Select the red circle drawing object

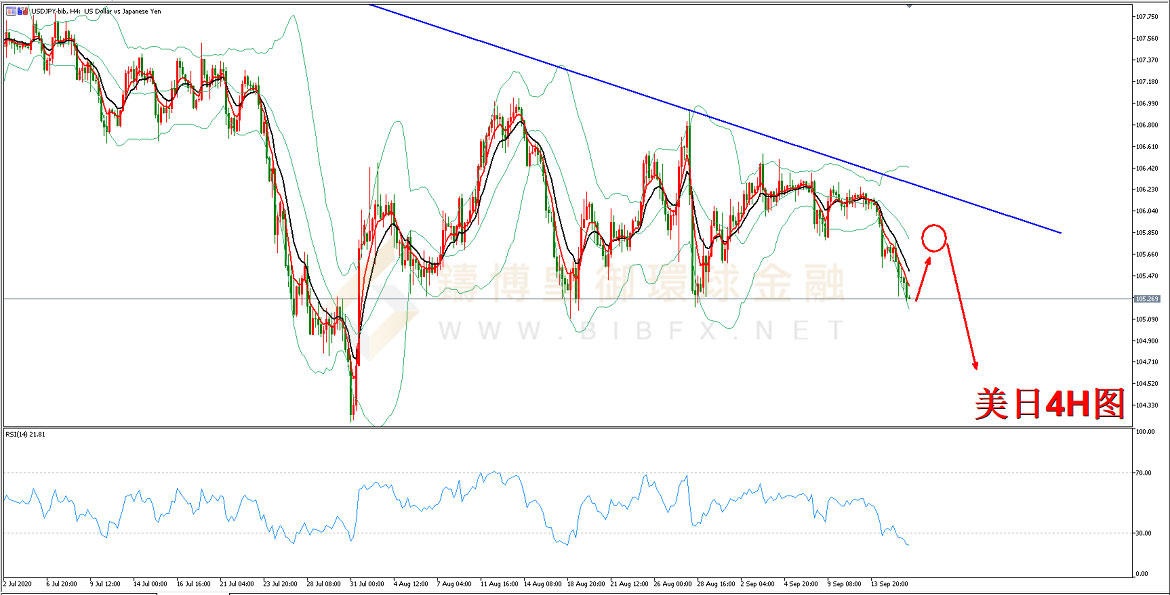[933, 237]
